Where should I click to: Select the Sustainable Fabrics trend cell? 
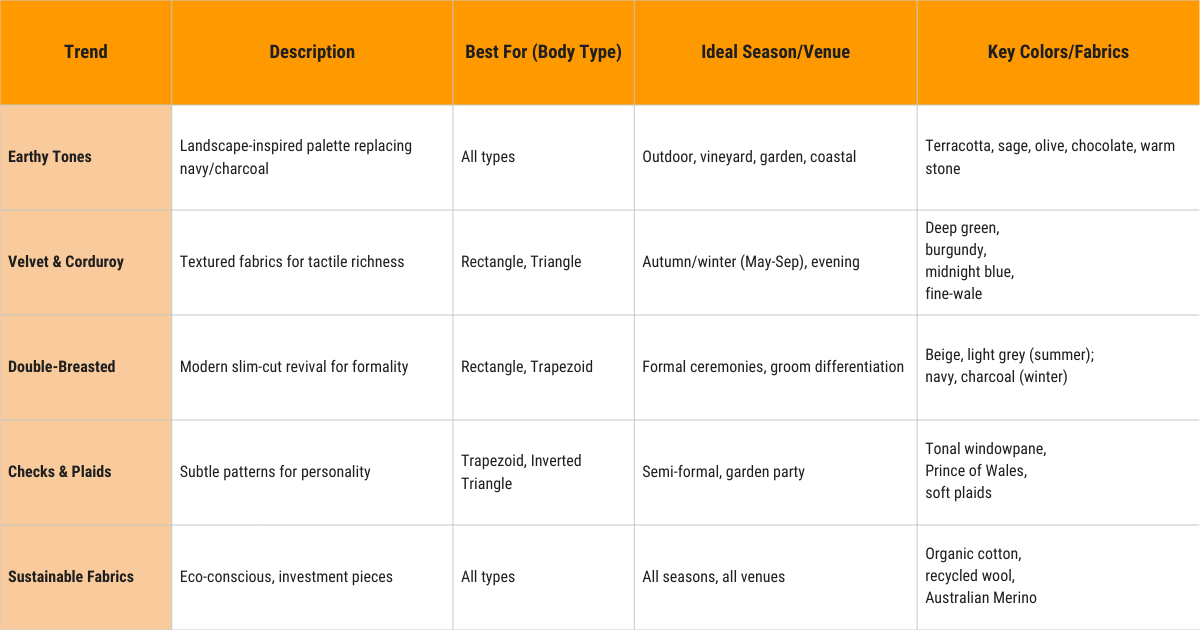point(71,577)
